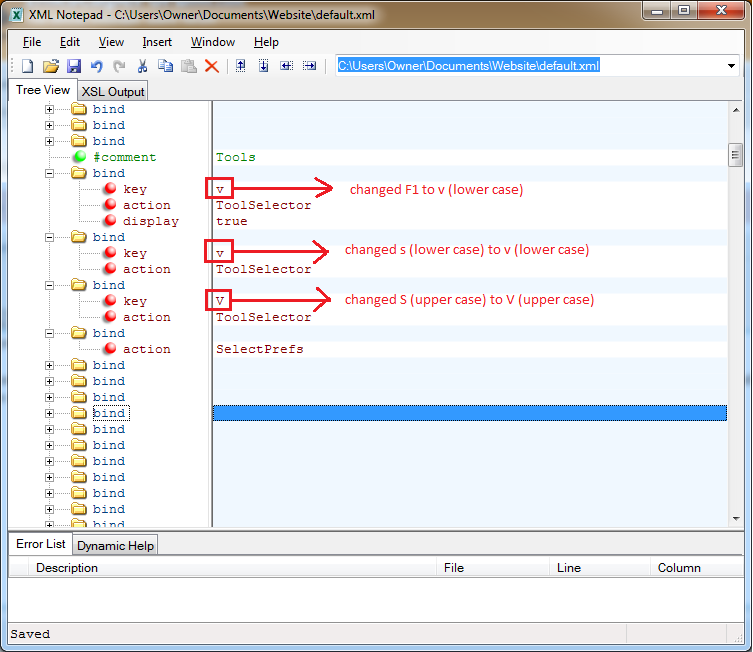Screen dimensions: 753x652
Task: Minimize the XML Notepad window
Action: (x=657, y=11)
